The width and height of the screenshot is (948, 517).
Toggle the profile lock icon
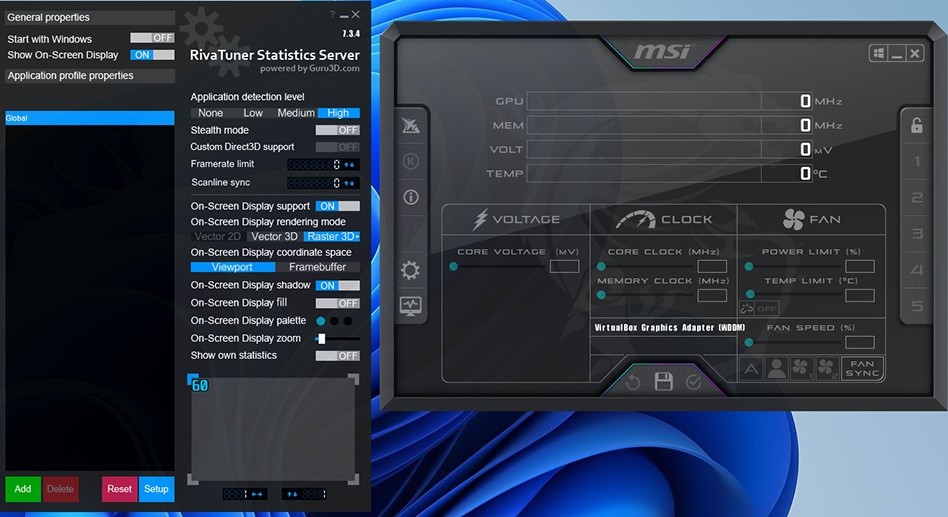click(917, 125)
